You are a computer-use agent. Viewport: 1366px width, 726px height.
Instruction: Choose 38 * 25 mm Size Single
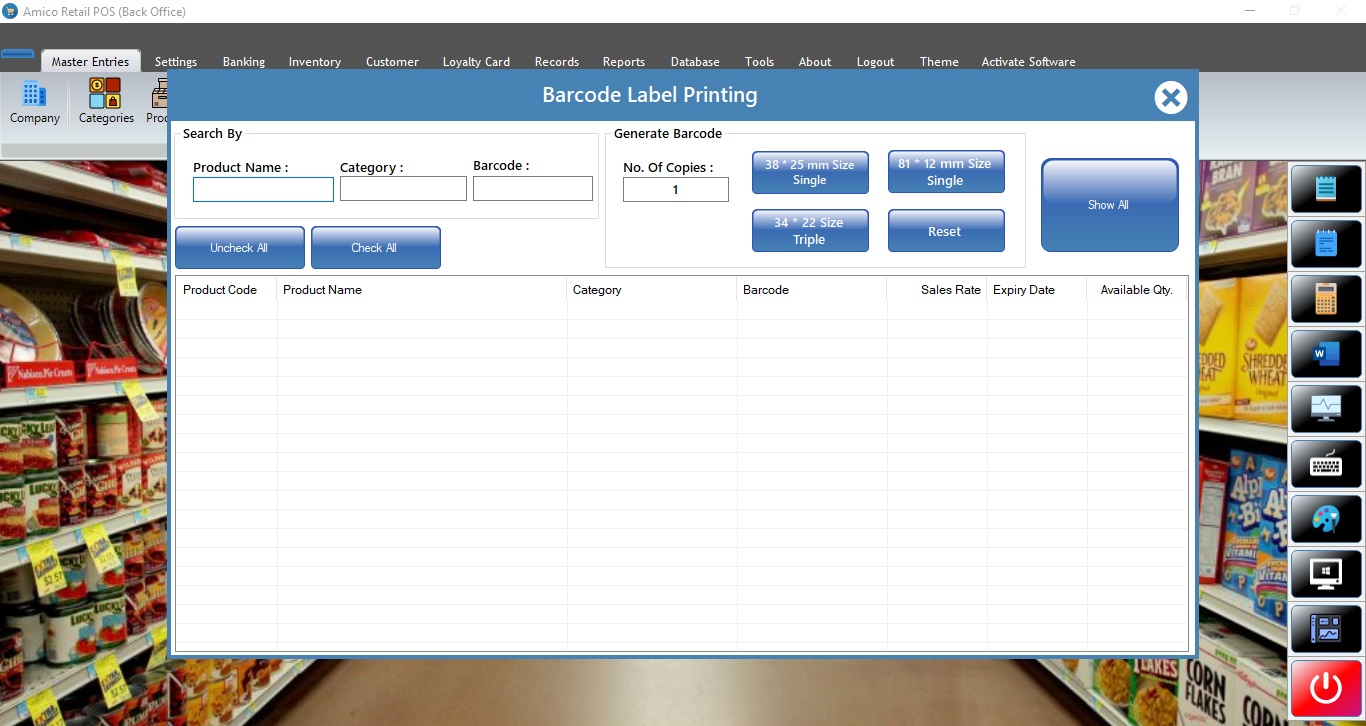(810, 172)
